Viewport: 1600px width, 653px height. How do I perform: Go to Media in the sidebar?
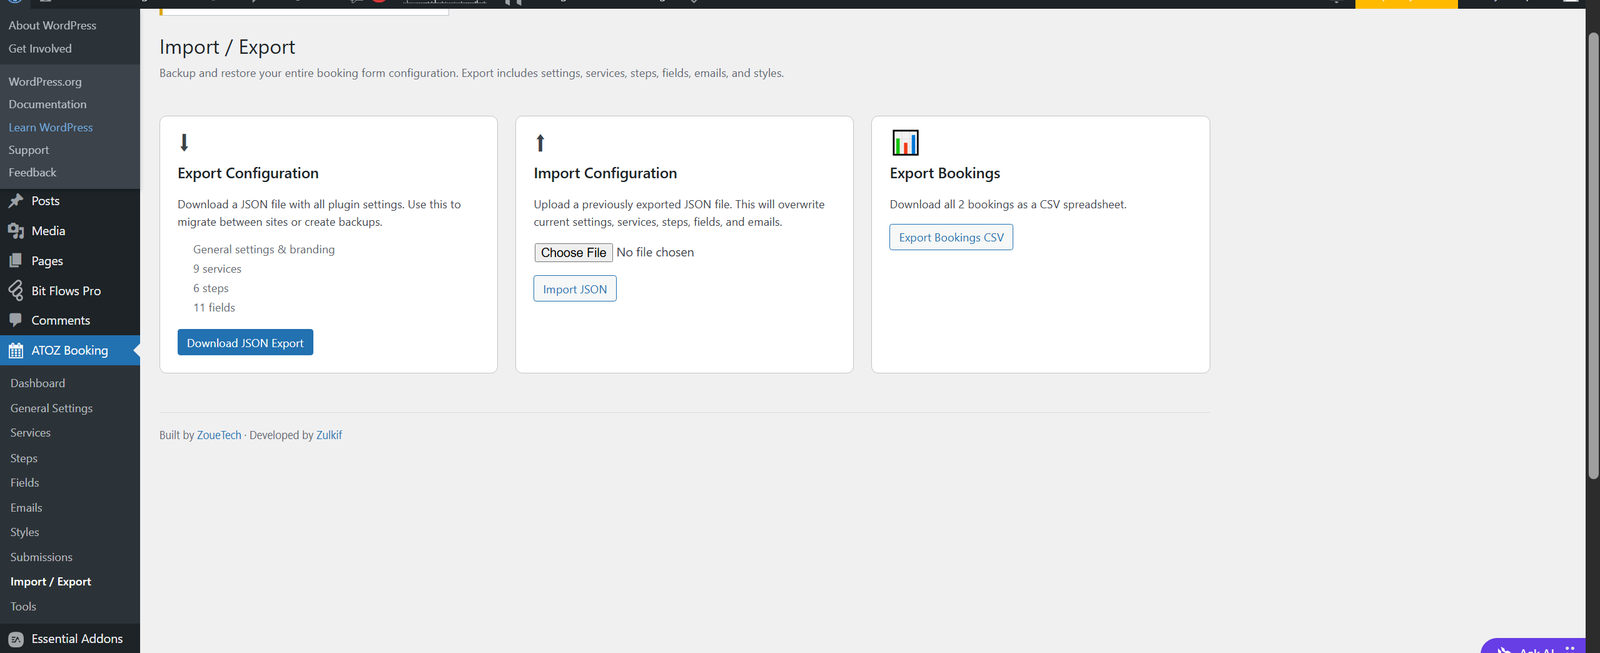click(x=48, y=231)
